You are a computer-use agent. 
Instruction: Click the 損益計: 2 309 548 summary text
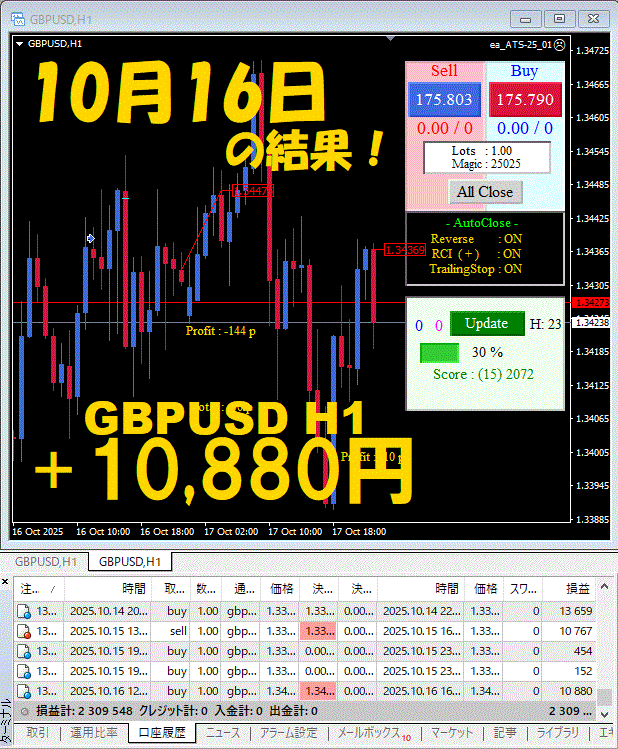coord(84,712)
